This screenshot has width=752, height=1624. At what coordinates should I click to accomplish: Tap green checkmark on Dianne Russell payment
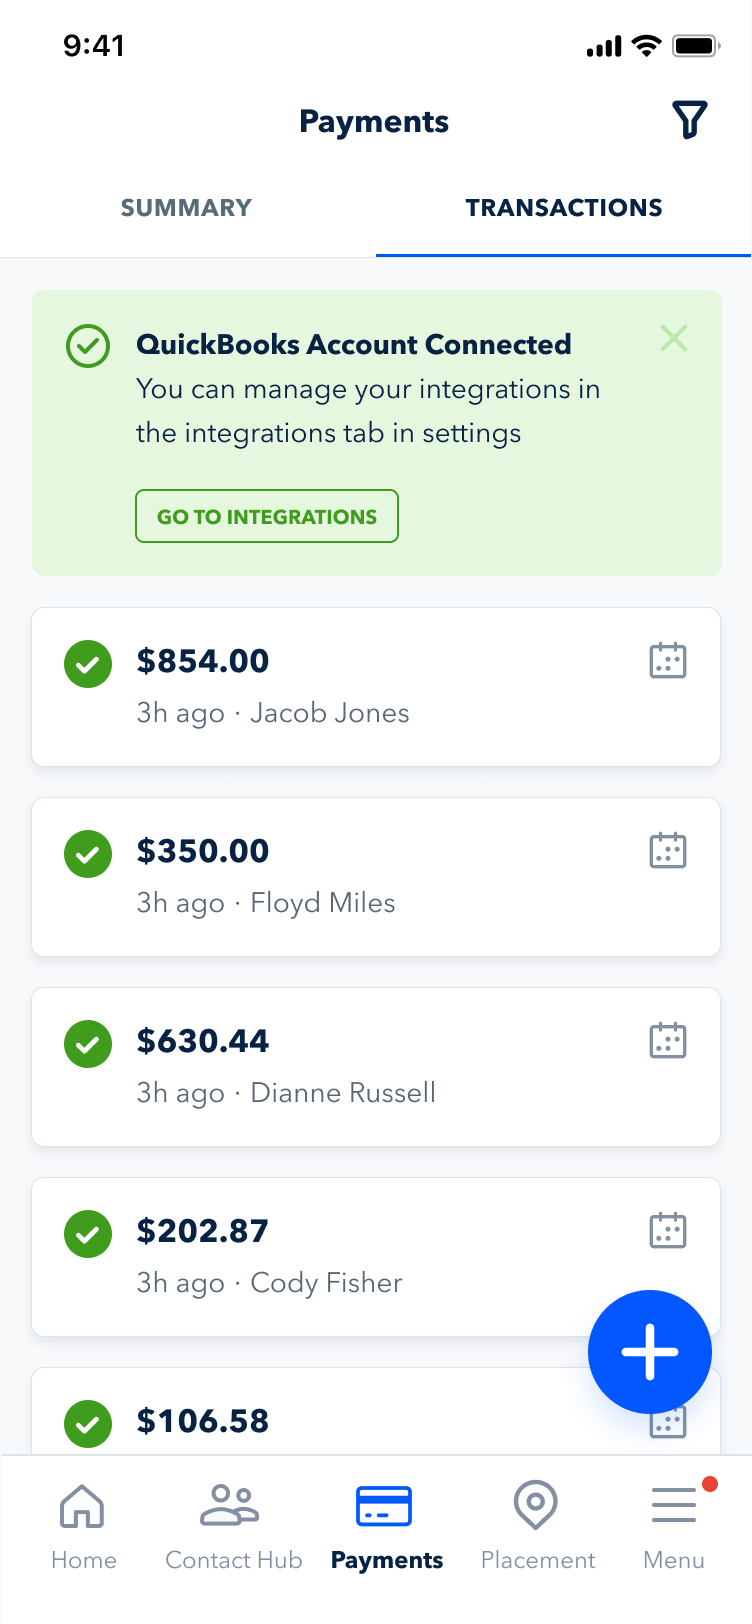point(88,1044)
